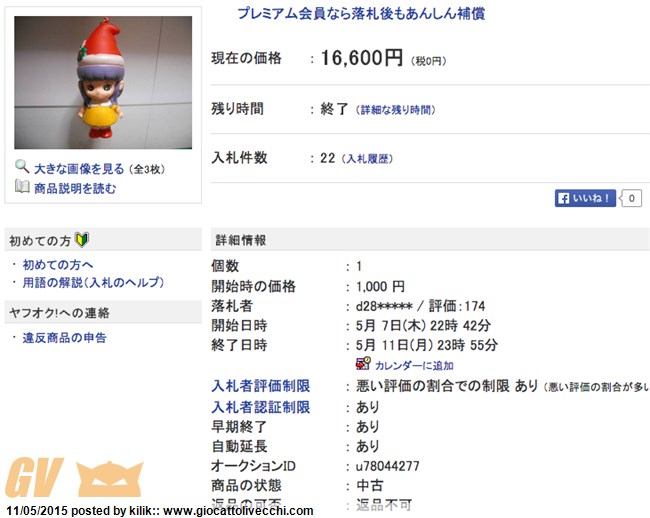
Task: Open the 入札者評価制限 link
Action: coord(260,386)
